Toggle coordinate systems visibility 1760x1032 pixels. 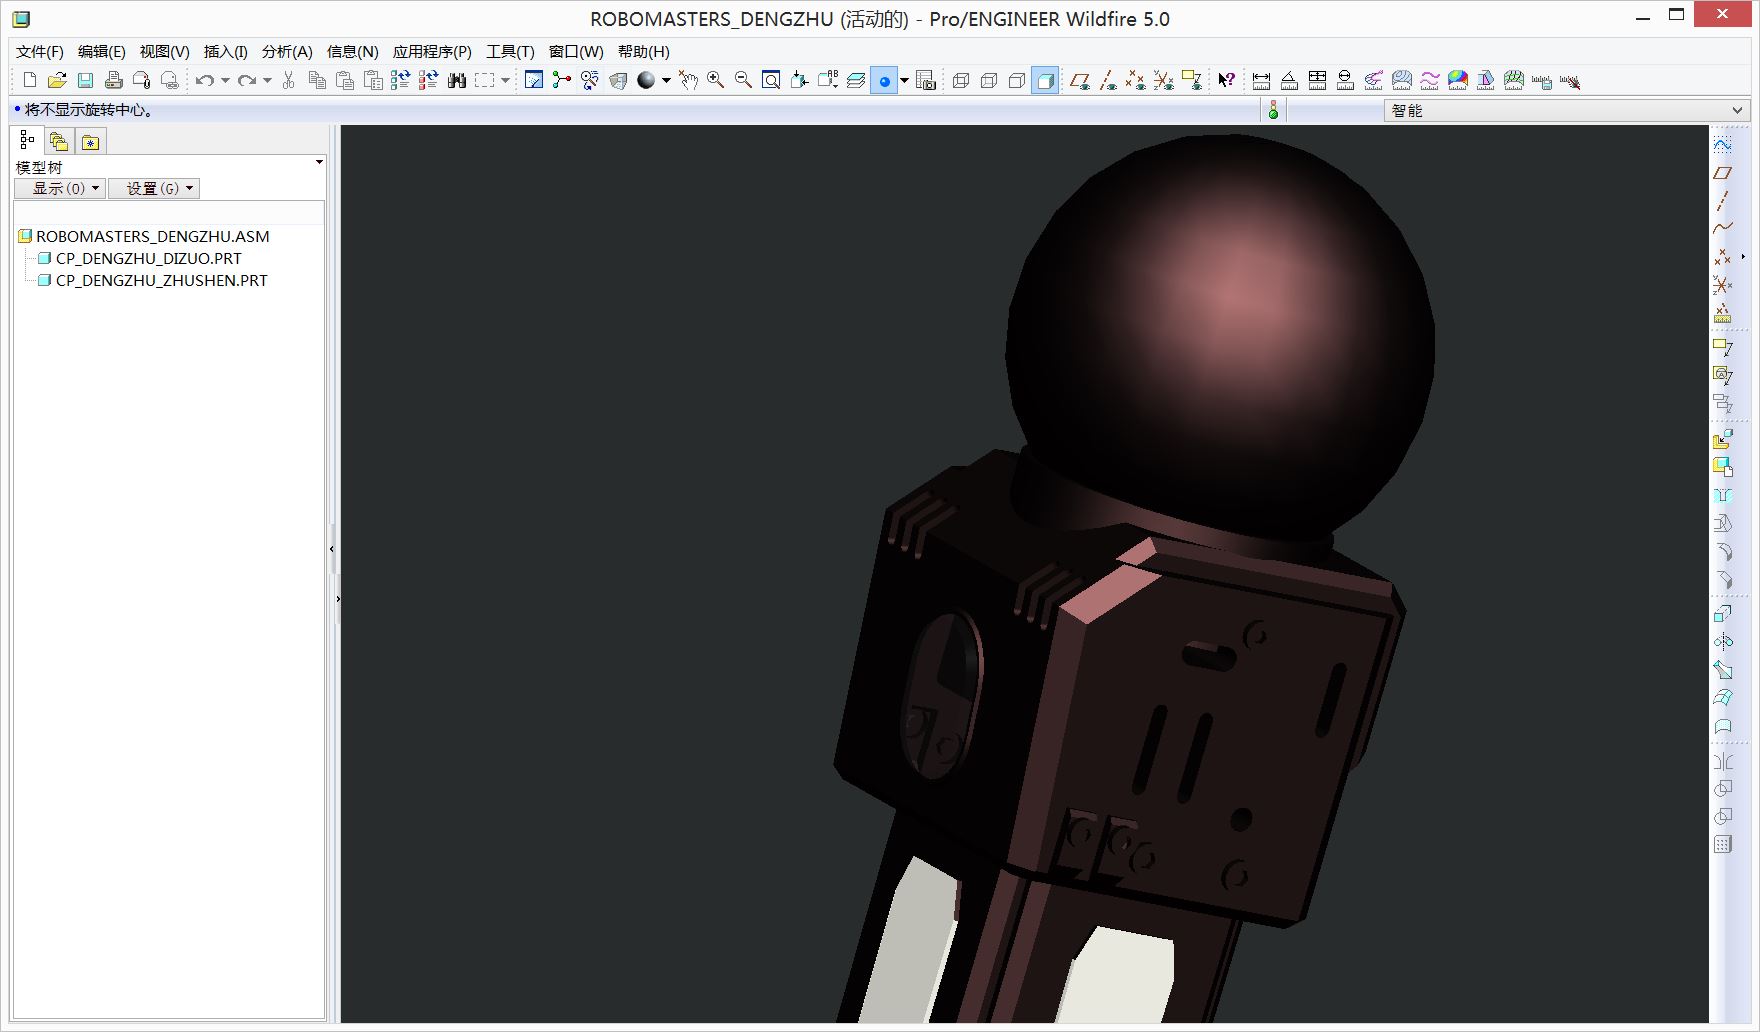click(1164, 80)
